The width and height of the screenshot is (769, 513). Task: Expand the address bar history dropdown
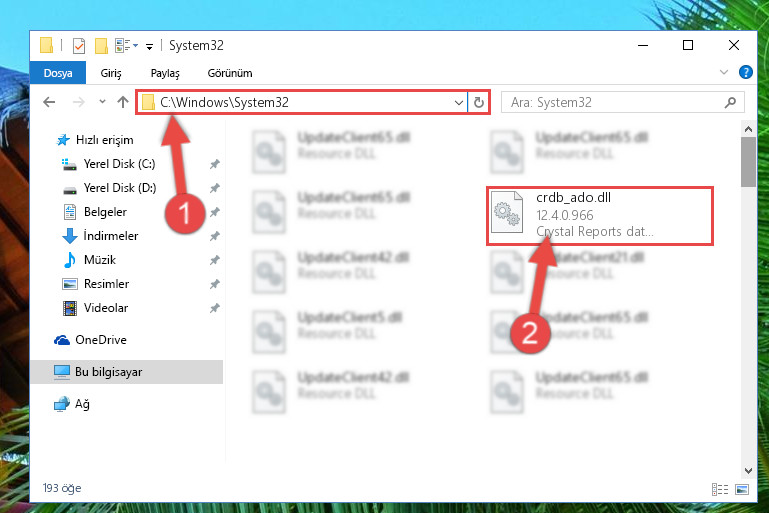[x=459, y=103]
